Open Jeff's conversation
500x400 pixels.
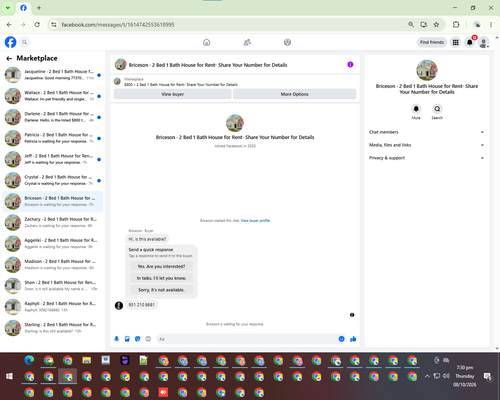53,159
